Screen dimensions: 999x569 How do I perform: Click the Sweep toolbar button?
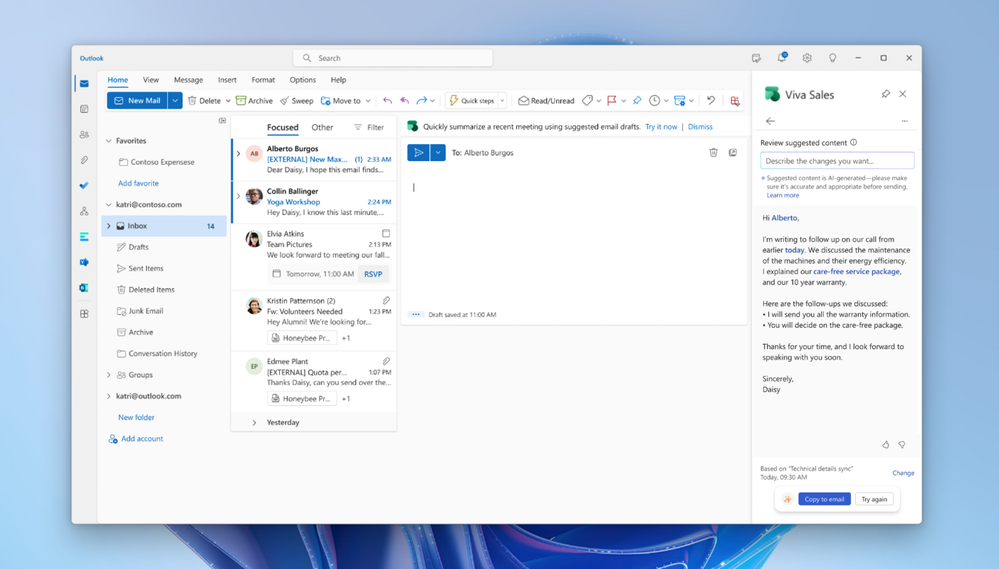297,101
